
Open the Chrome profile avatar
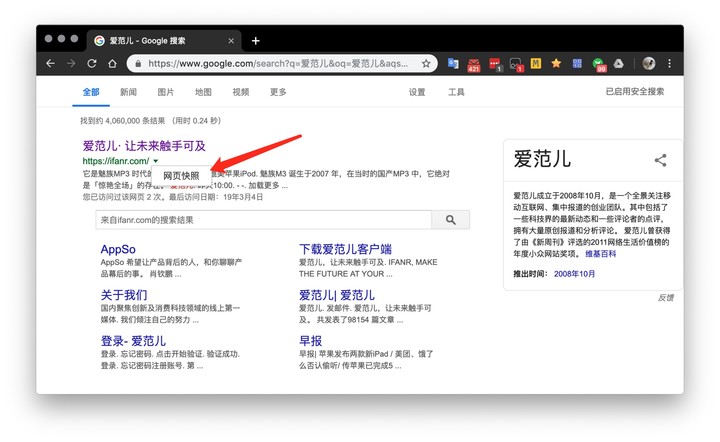pos(649,63)
